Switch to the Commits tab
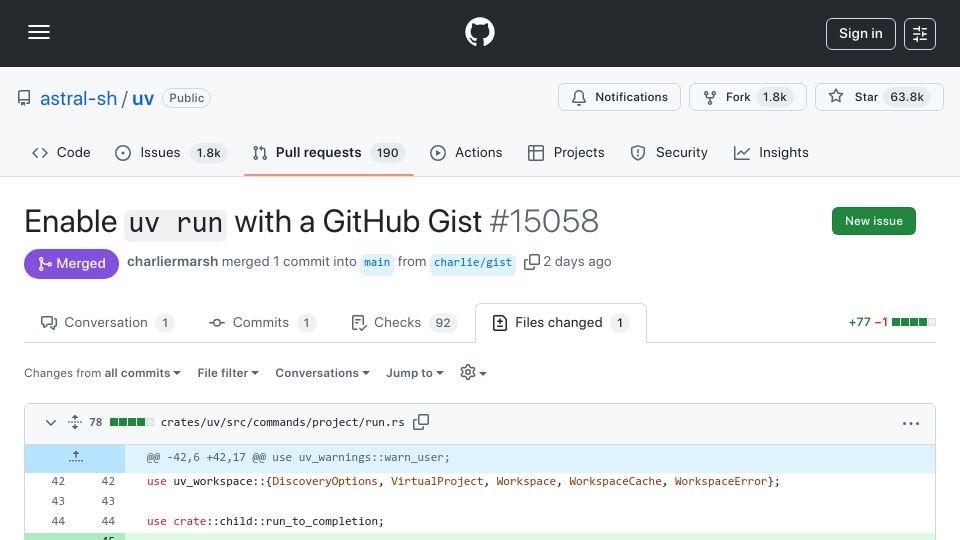Screen dimensions: 960x540 click(262, 323)
